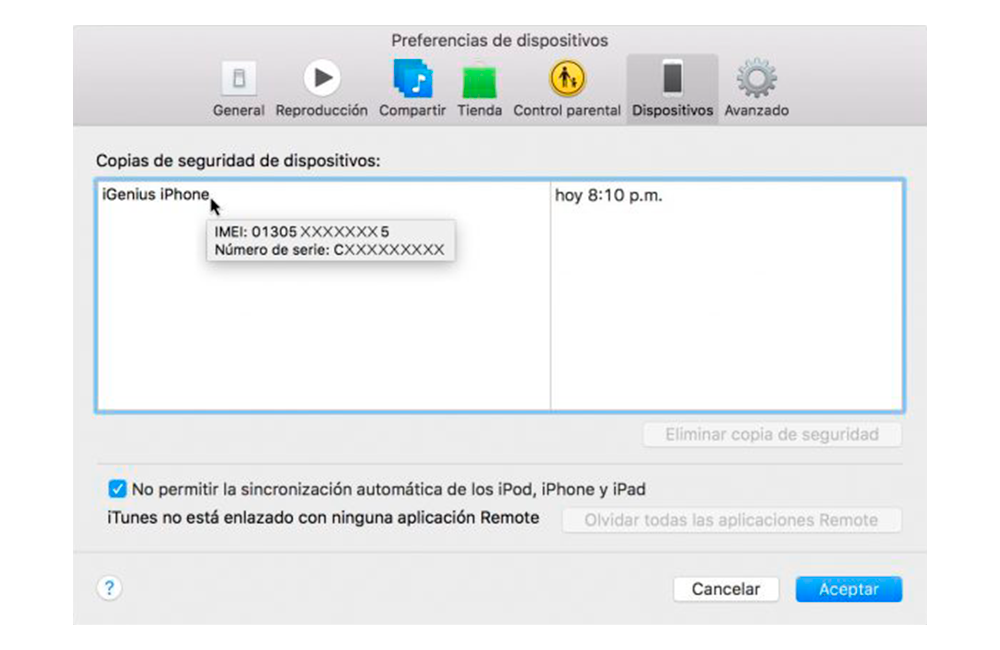Open the Avanzado gear icon
This screenshot has height=650, width=1000.
(x=756, y=78)
